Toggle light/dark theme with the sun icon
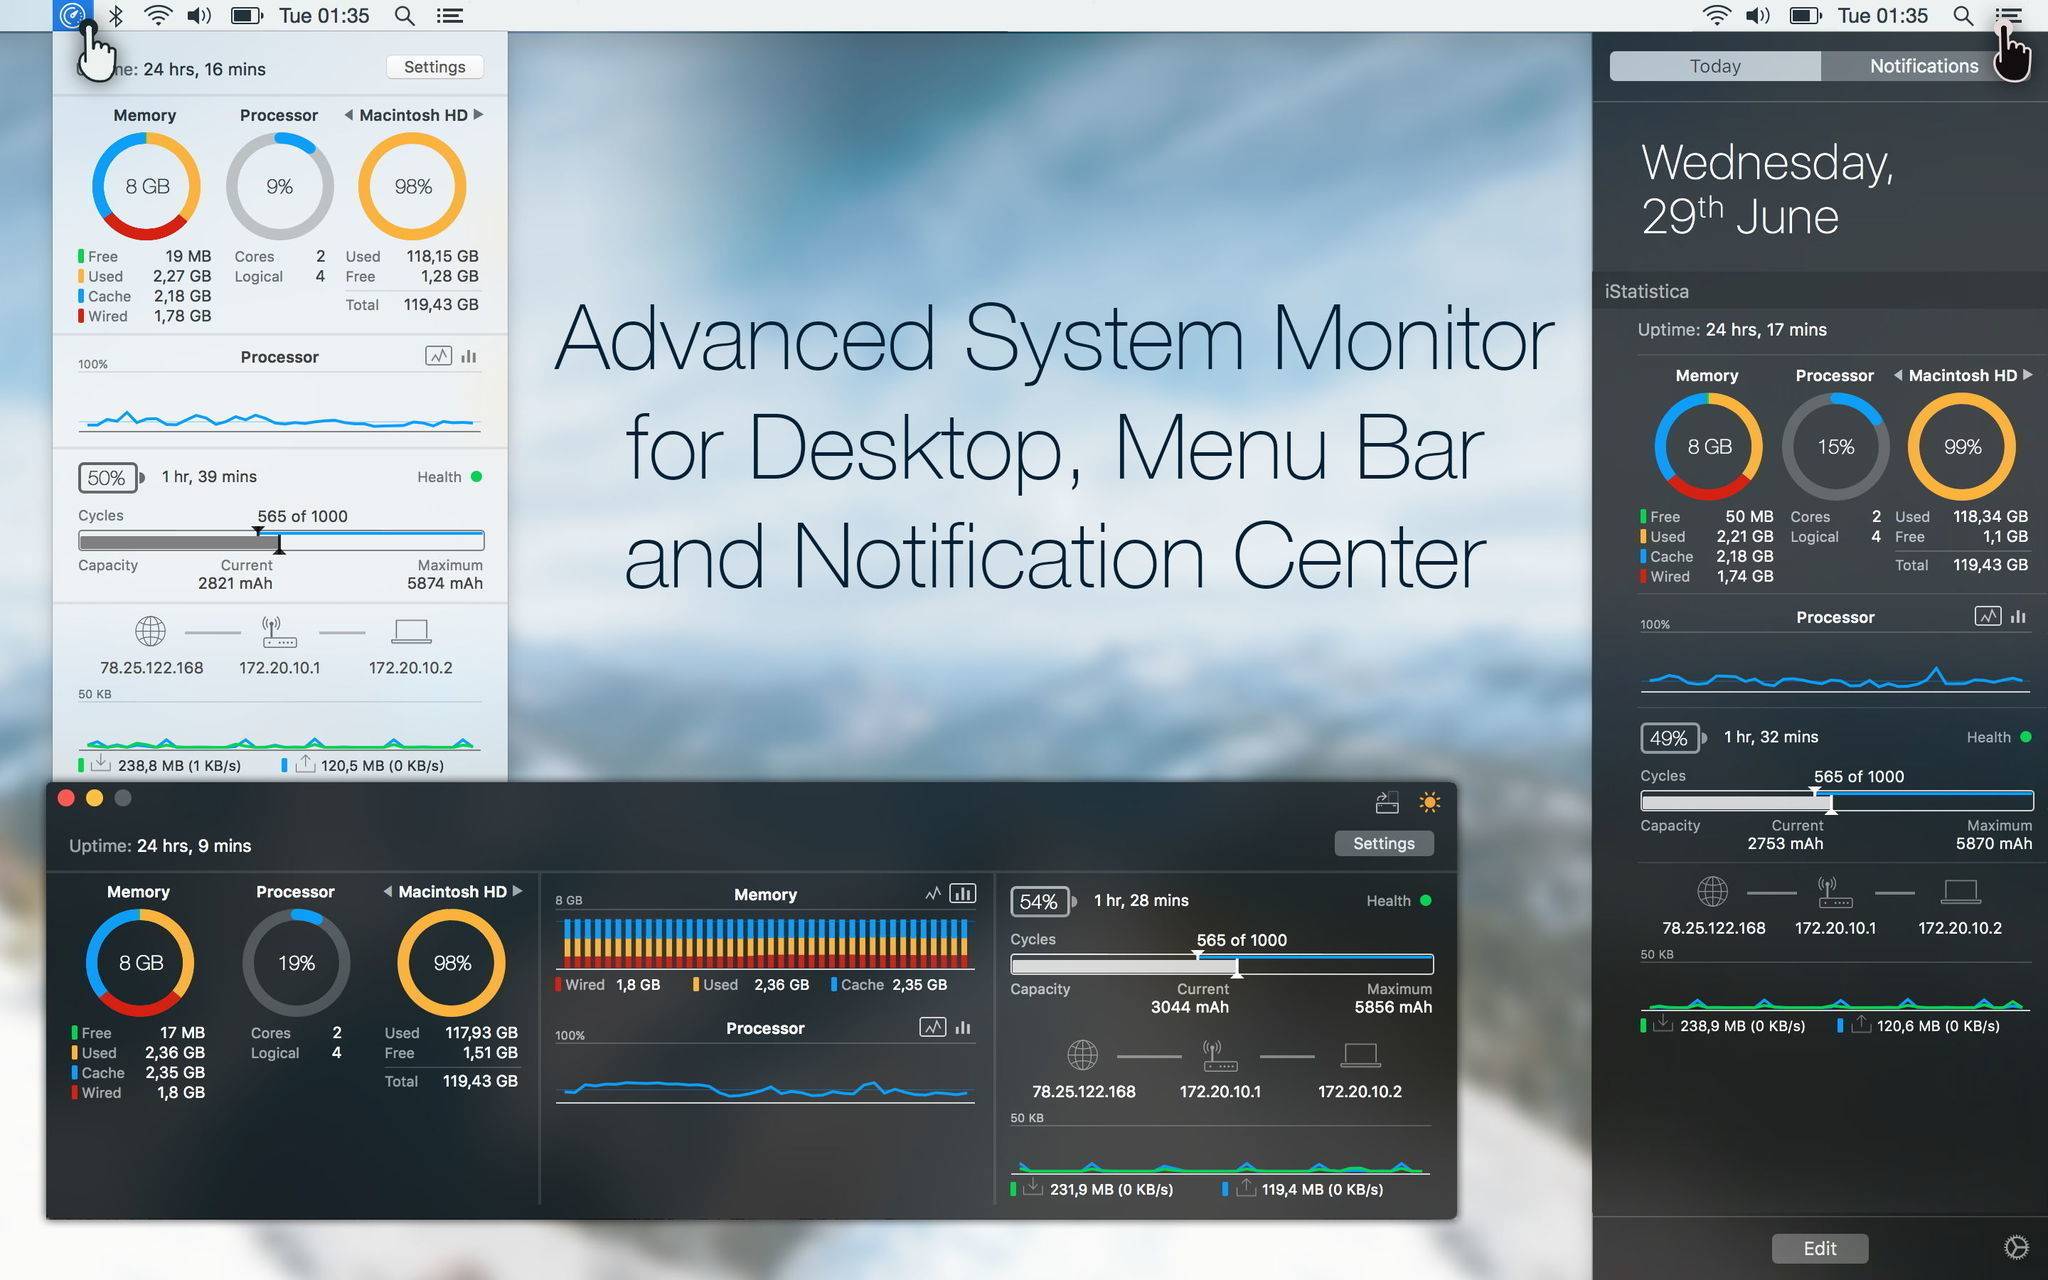Screen dimensions: 2048x1280 click(1430, 802)
